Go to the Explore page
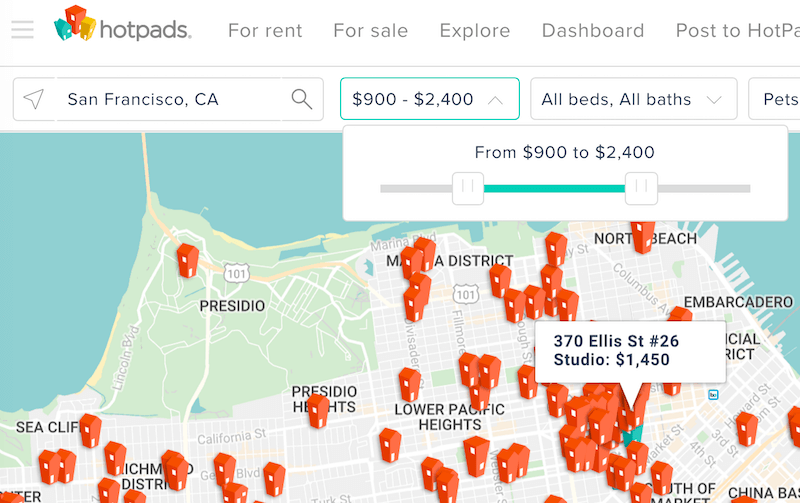Screen dimensions: 800x503 [475, 31]
